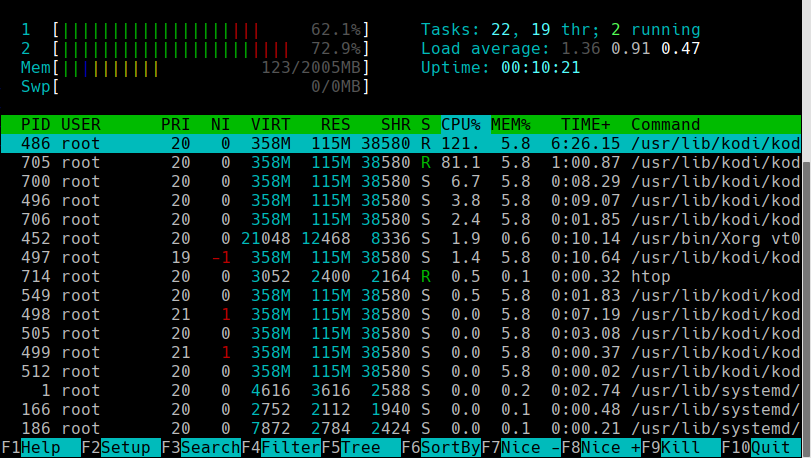Click the SHR column header

(396, 125)
